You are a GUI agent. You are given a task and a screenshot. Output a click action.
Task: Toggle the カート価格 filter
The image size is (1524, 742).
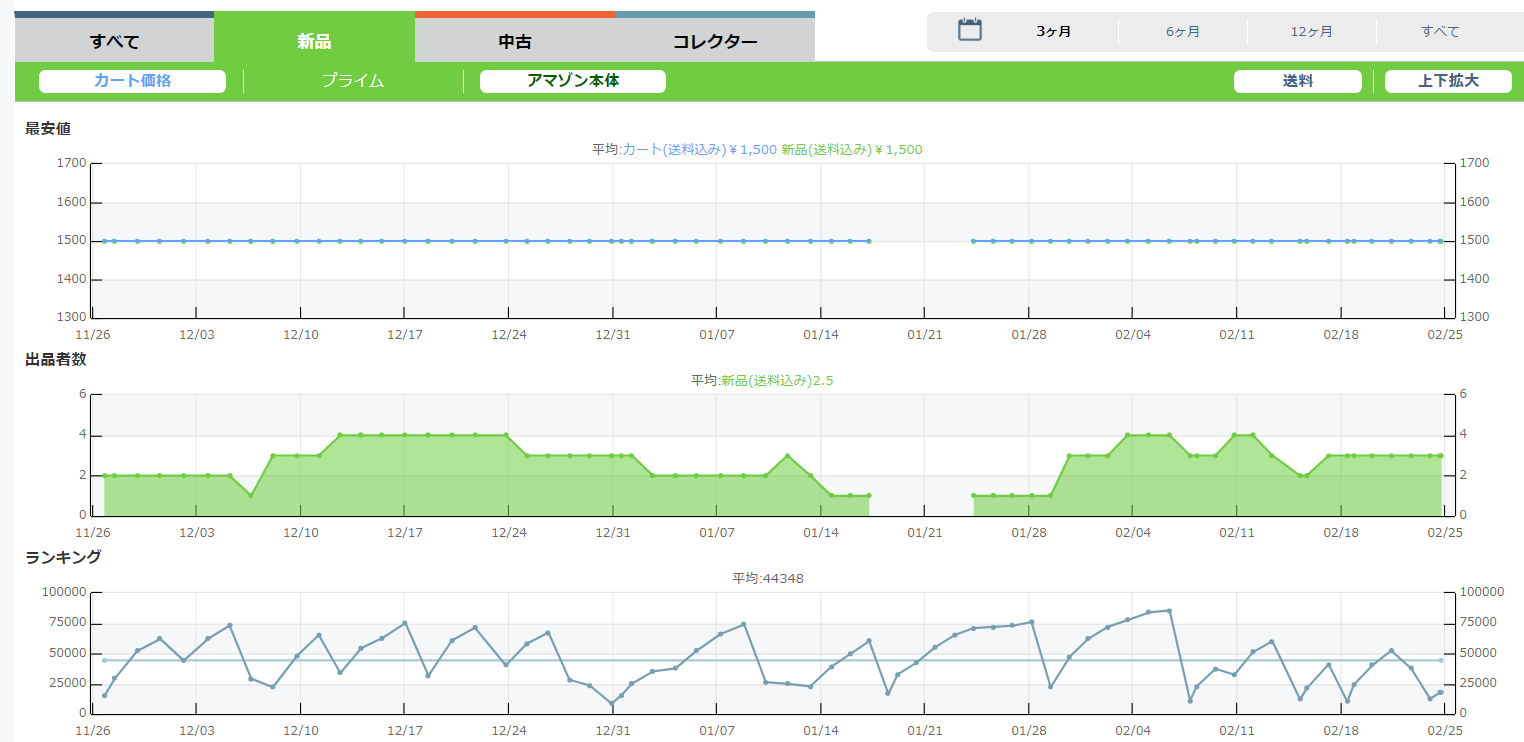pyautogui.click(x=132, y=81)
